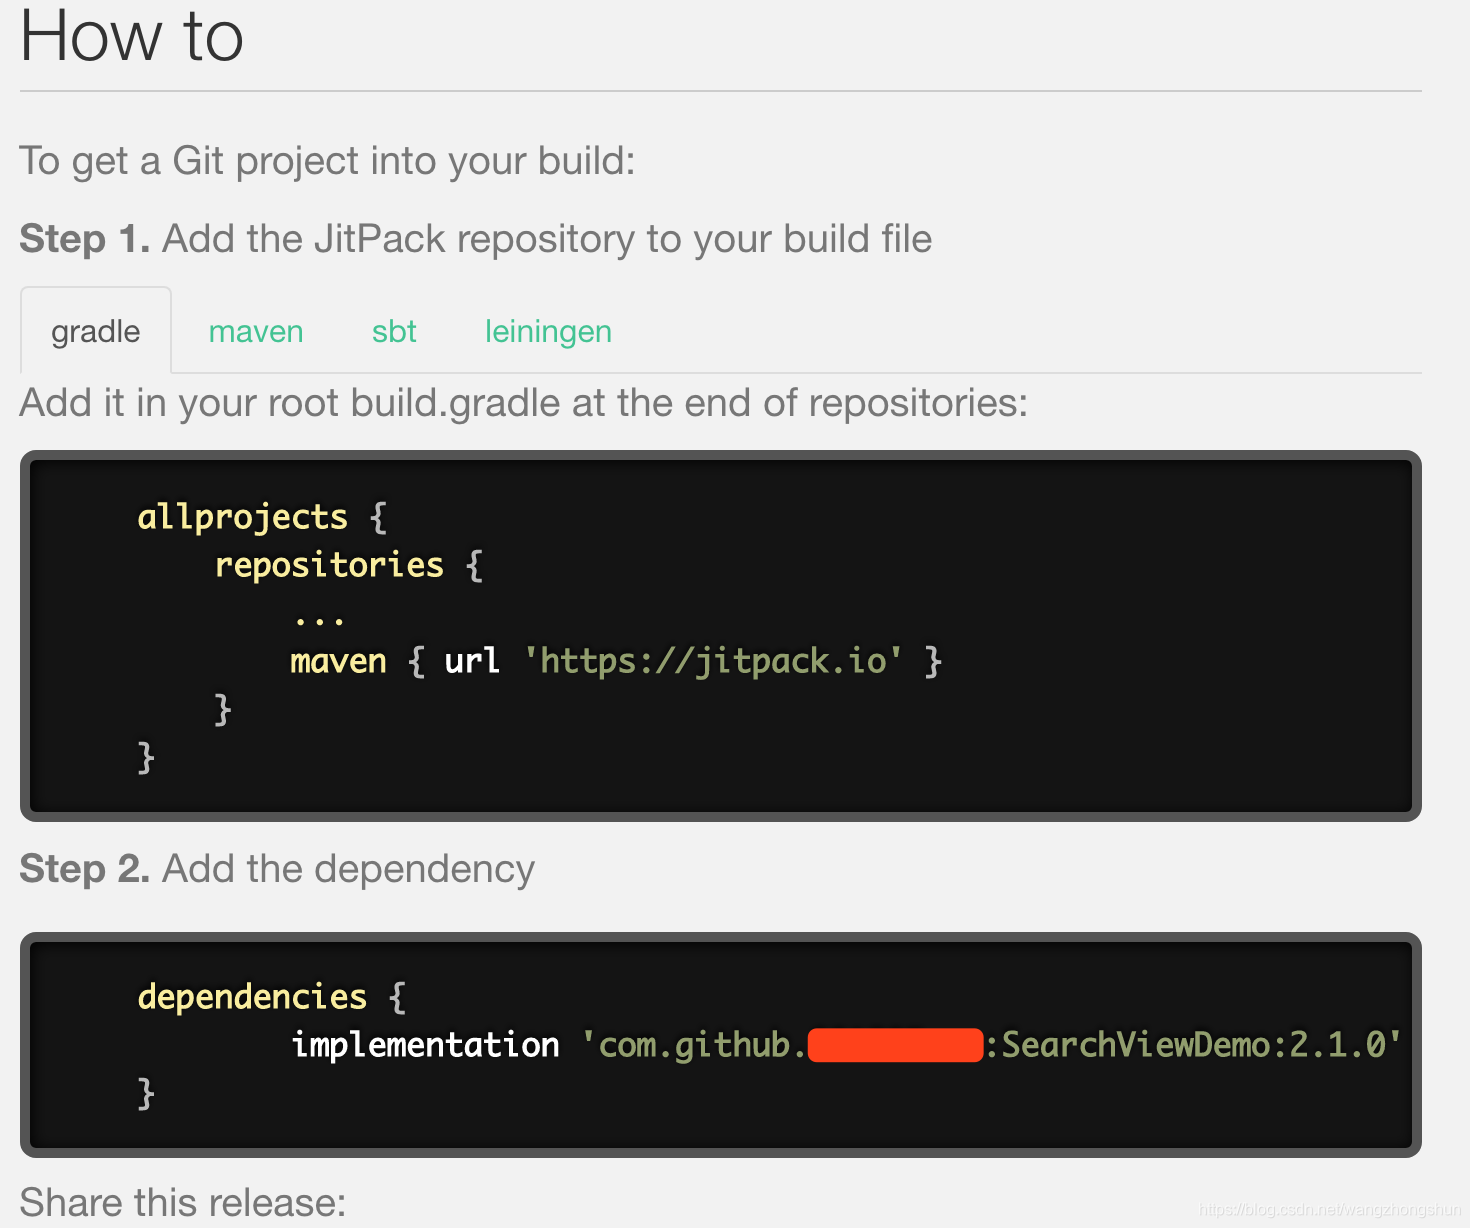Select the gradle tab
This screenshot has width=1470, height=1228.
pyautogui.click(x=96, y=331)
